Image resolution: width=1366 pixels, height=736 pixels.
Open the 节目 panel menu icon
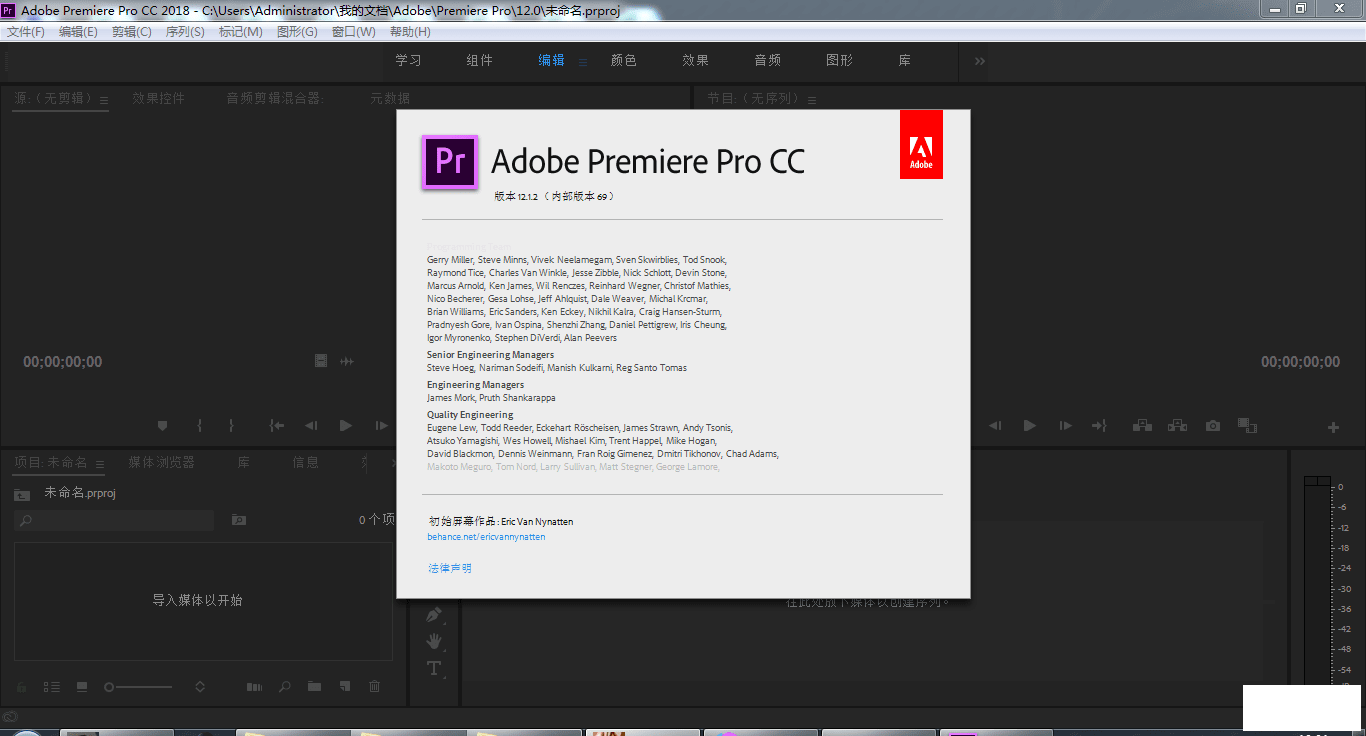point(812,100)
